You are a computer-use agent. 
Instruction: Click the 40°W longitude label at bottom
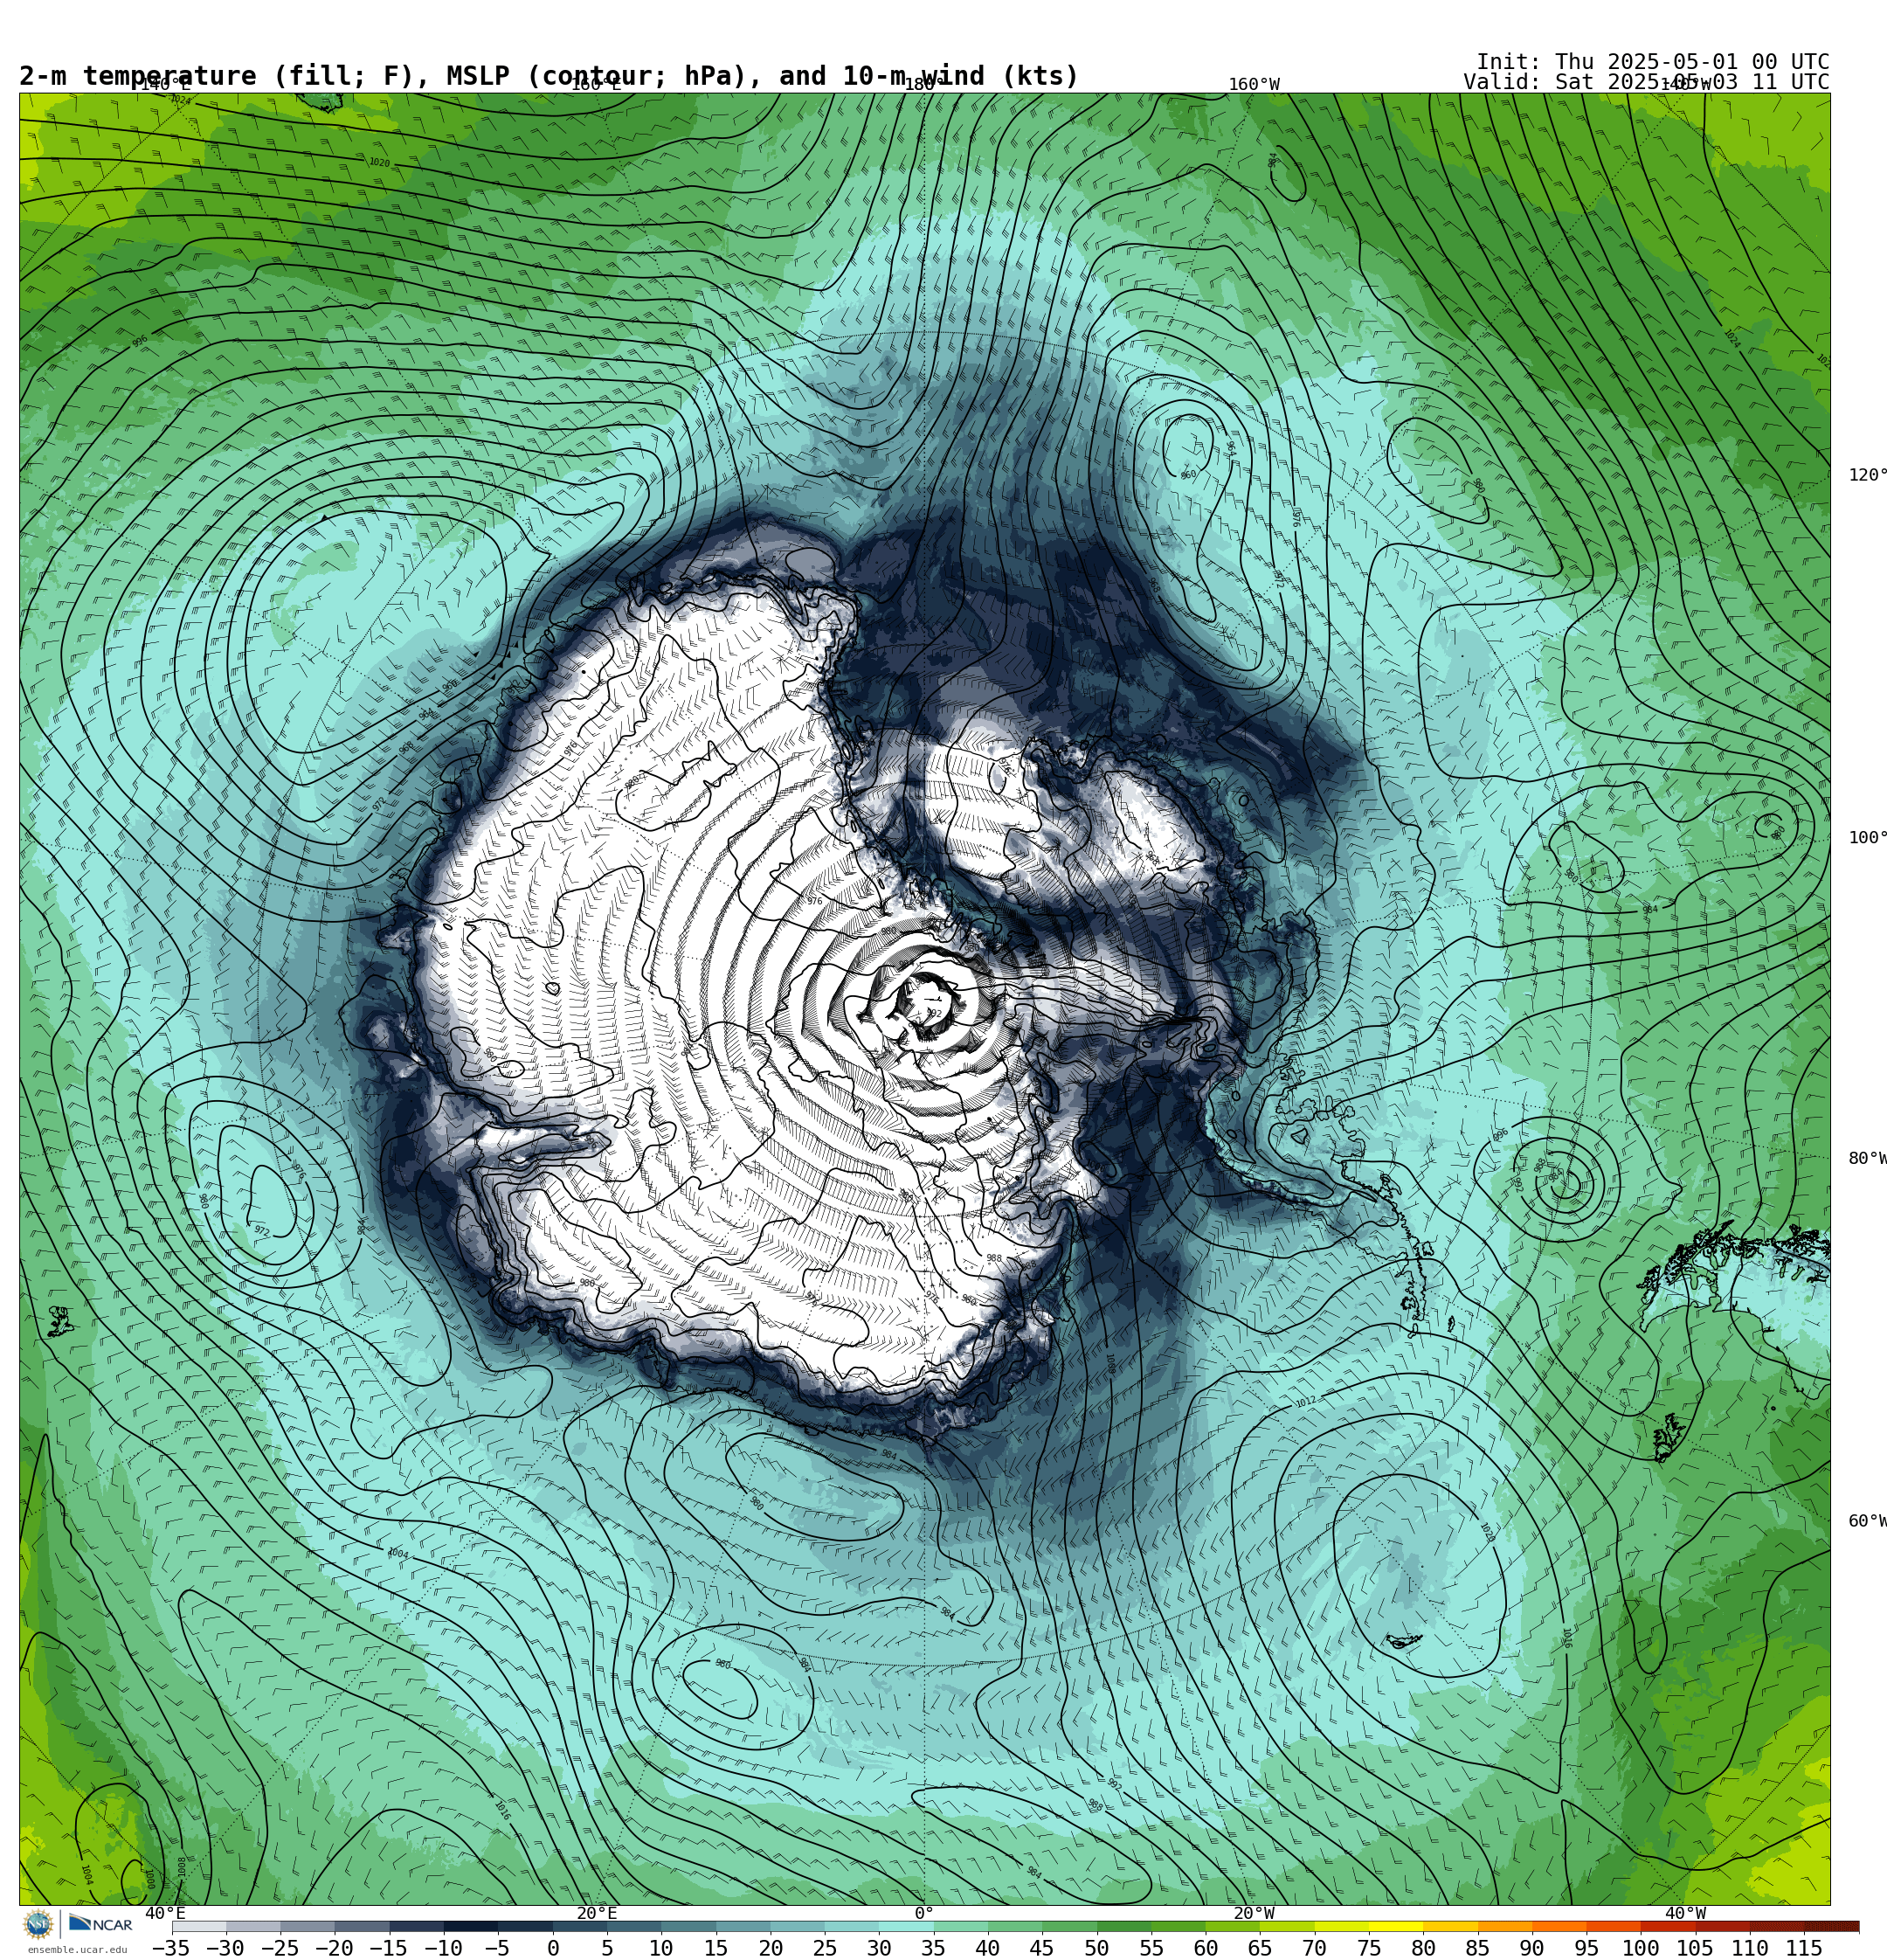(x=1685, y=1913)
